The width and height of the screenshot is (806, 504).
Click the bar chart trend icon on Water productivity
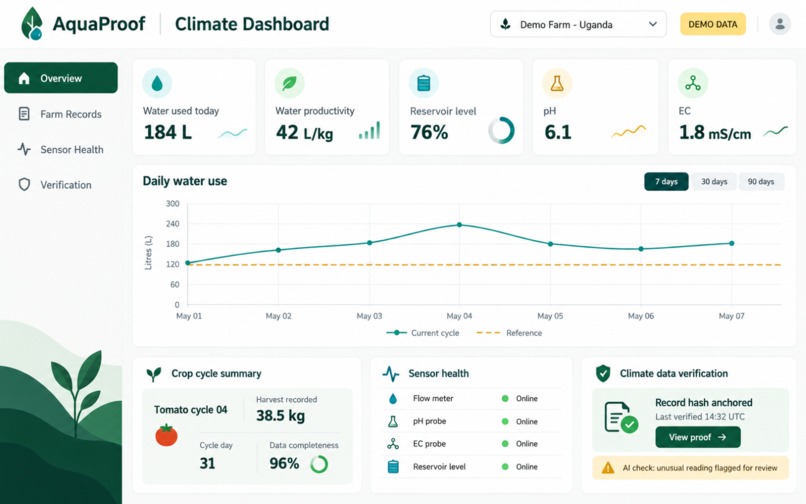[370, 131]
